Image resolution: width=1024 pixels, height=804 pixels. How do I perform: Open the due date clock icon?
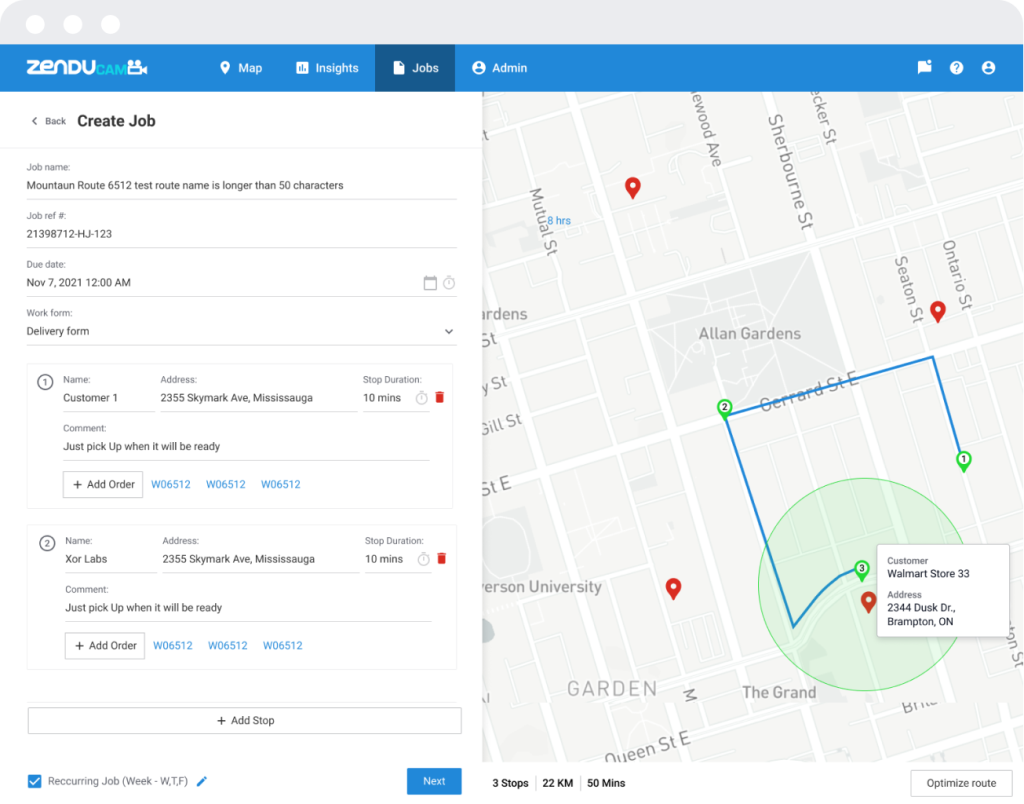tap(450, 282)
